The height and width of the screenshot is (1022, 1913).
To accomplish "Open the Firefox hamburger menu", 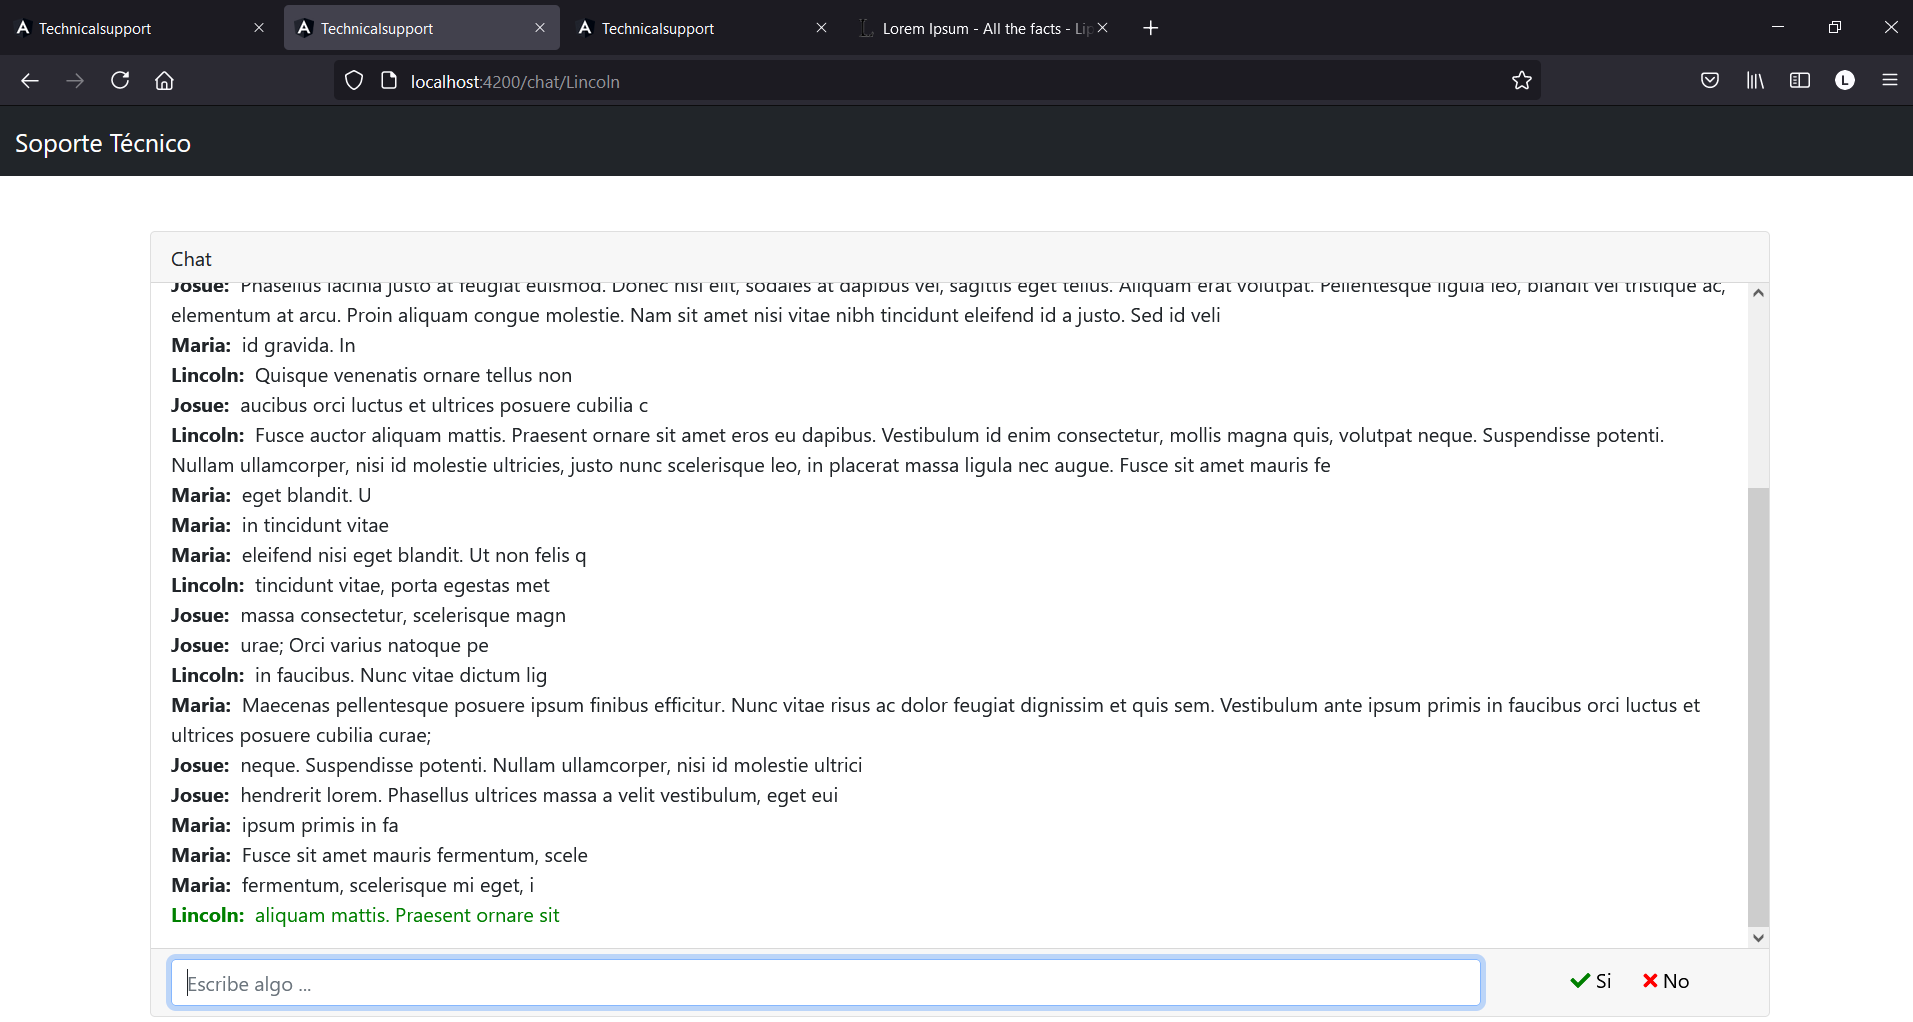I will click(1889, 81).
